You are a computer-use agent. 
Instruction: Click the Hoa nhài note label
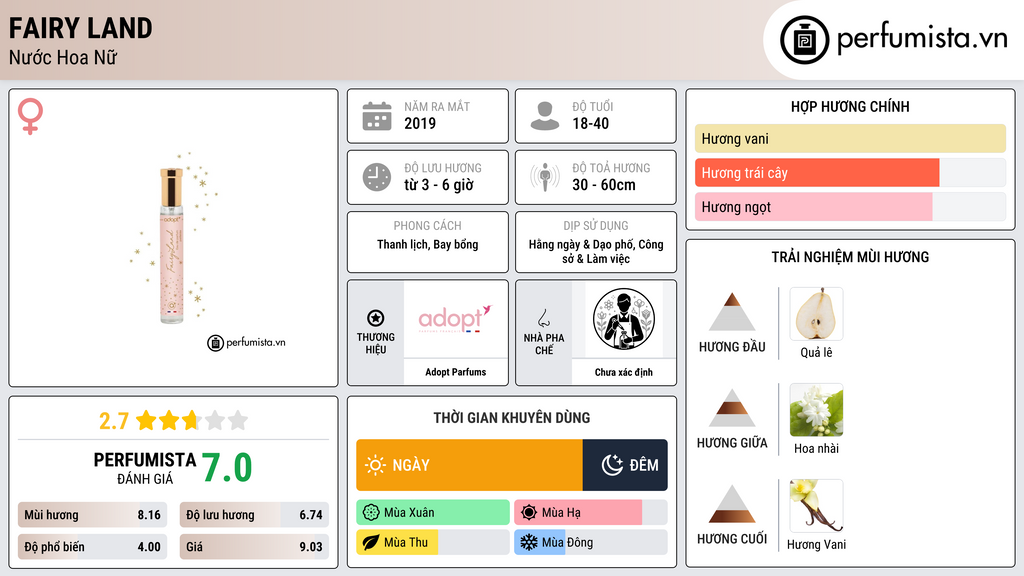pyautogui.click(x=816, y=449)
